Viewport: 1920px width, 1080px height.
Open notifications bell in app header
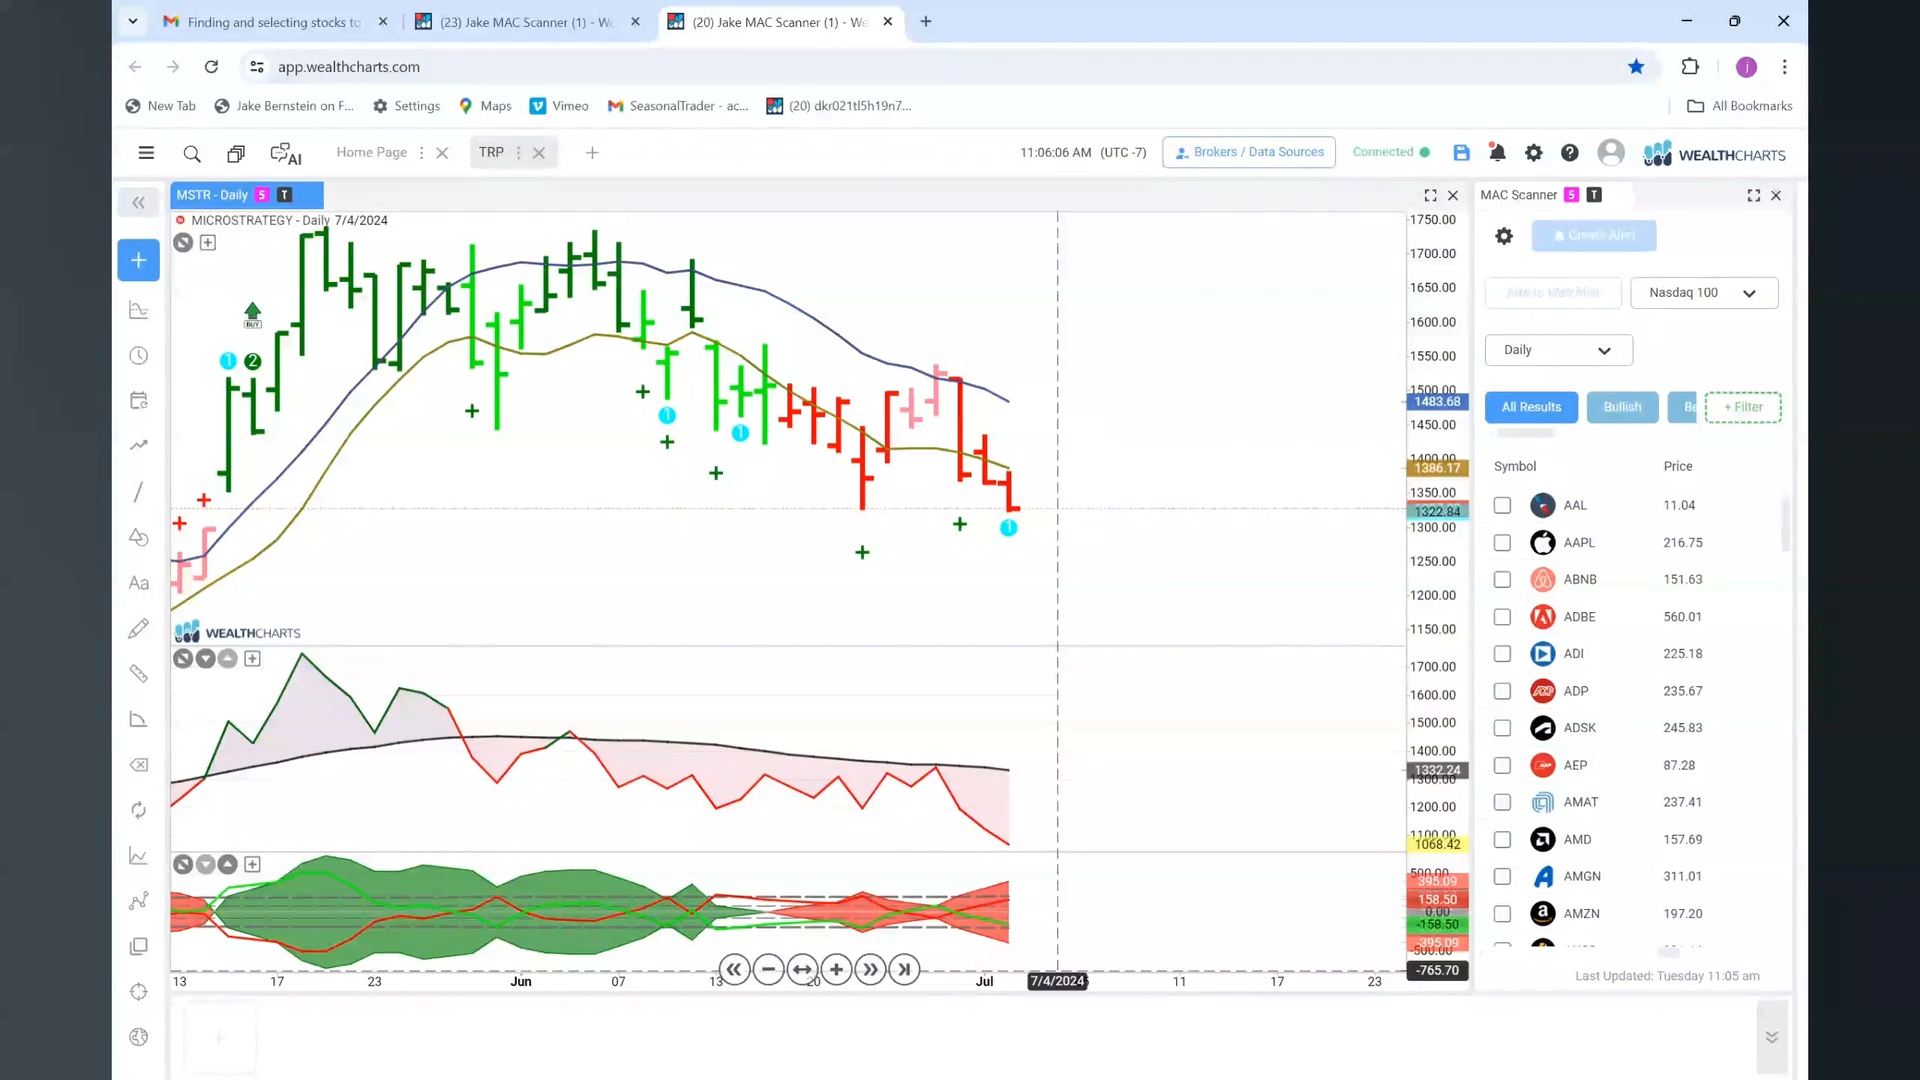coord(1497,153)
